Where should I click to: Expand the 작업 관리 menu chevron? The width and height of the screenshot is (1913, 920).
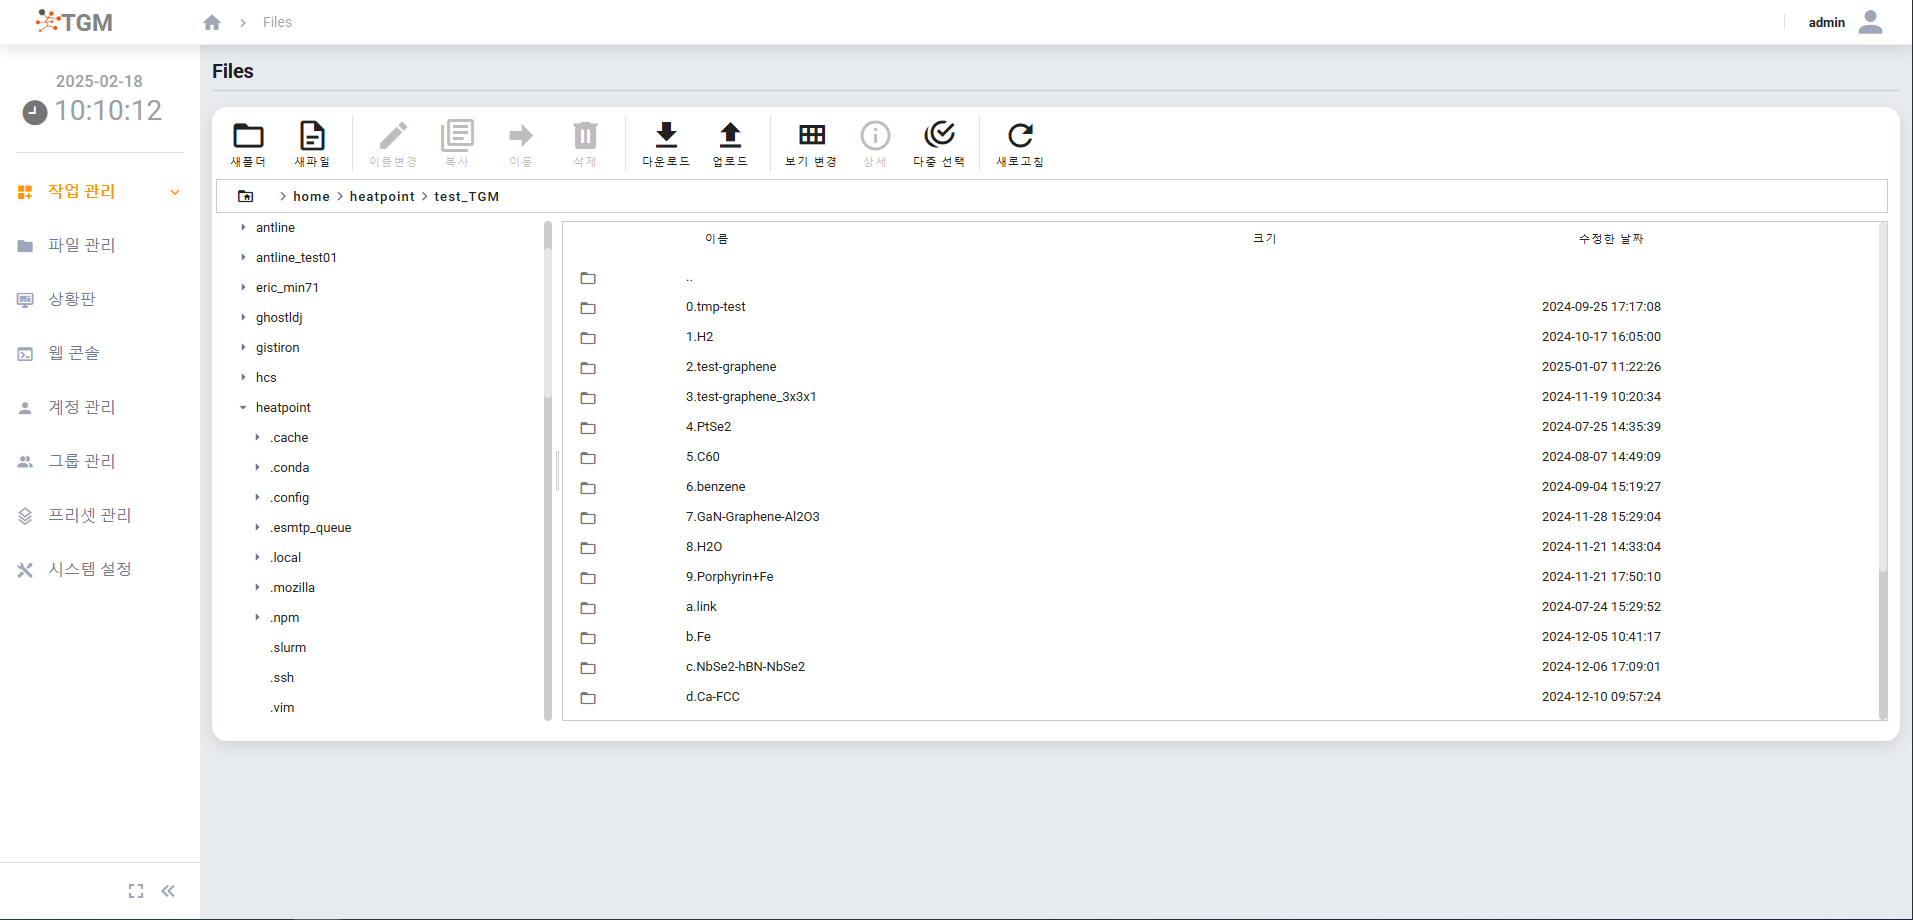[175, 192]
